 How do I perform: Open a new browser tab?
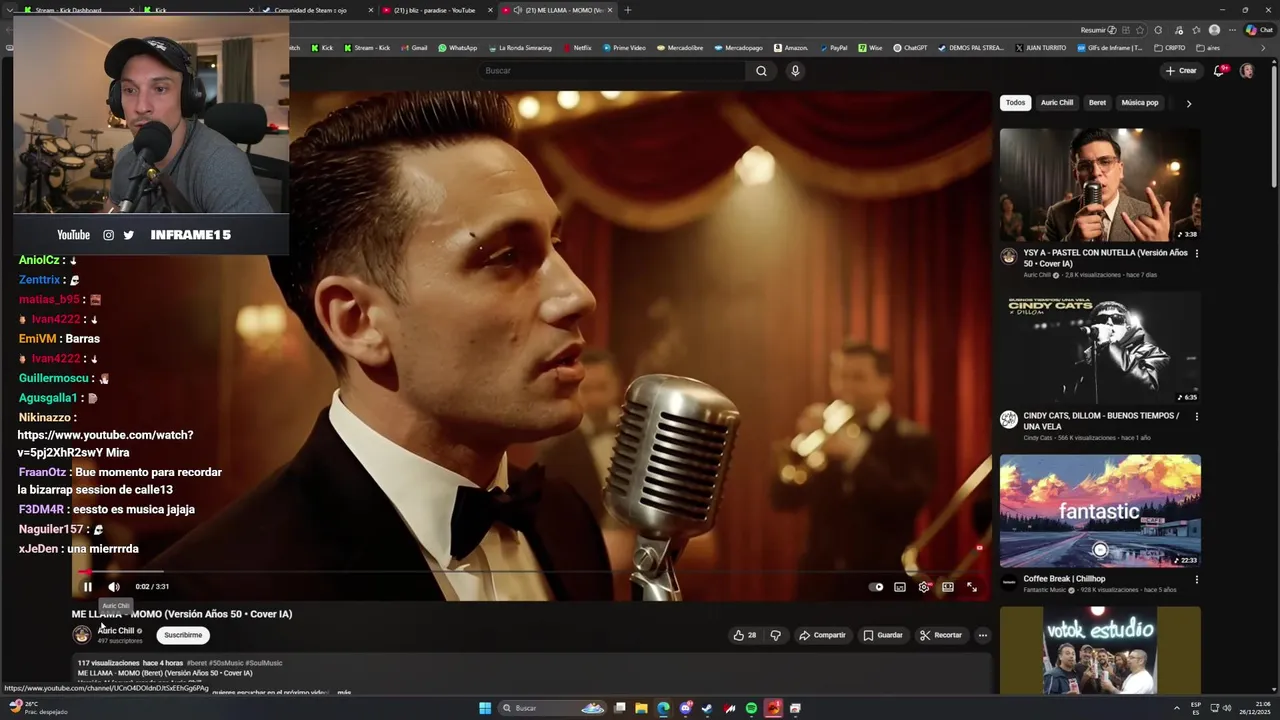[x=627, y=10]
